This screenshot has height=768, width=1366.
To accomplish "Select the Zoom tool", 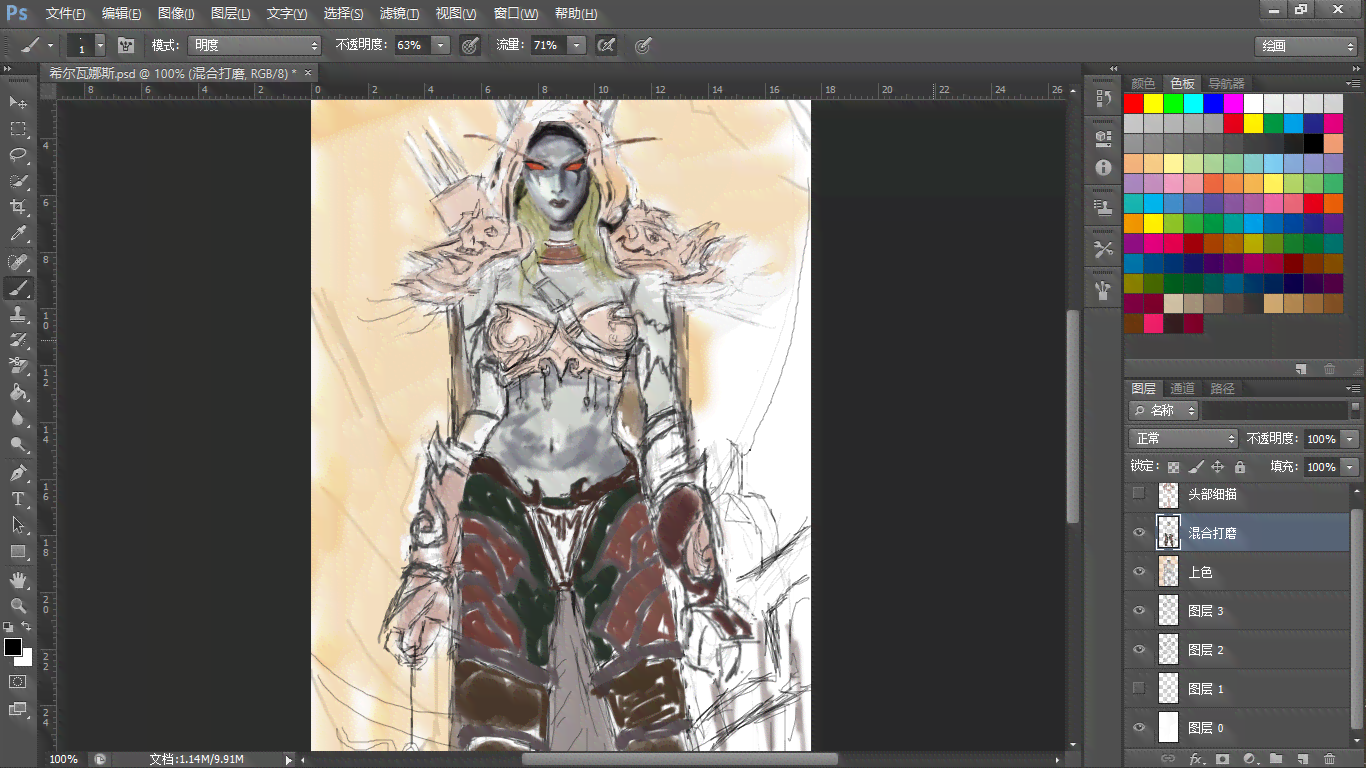I will (x=18, y=606).
